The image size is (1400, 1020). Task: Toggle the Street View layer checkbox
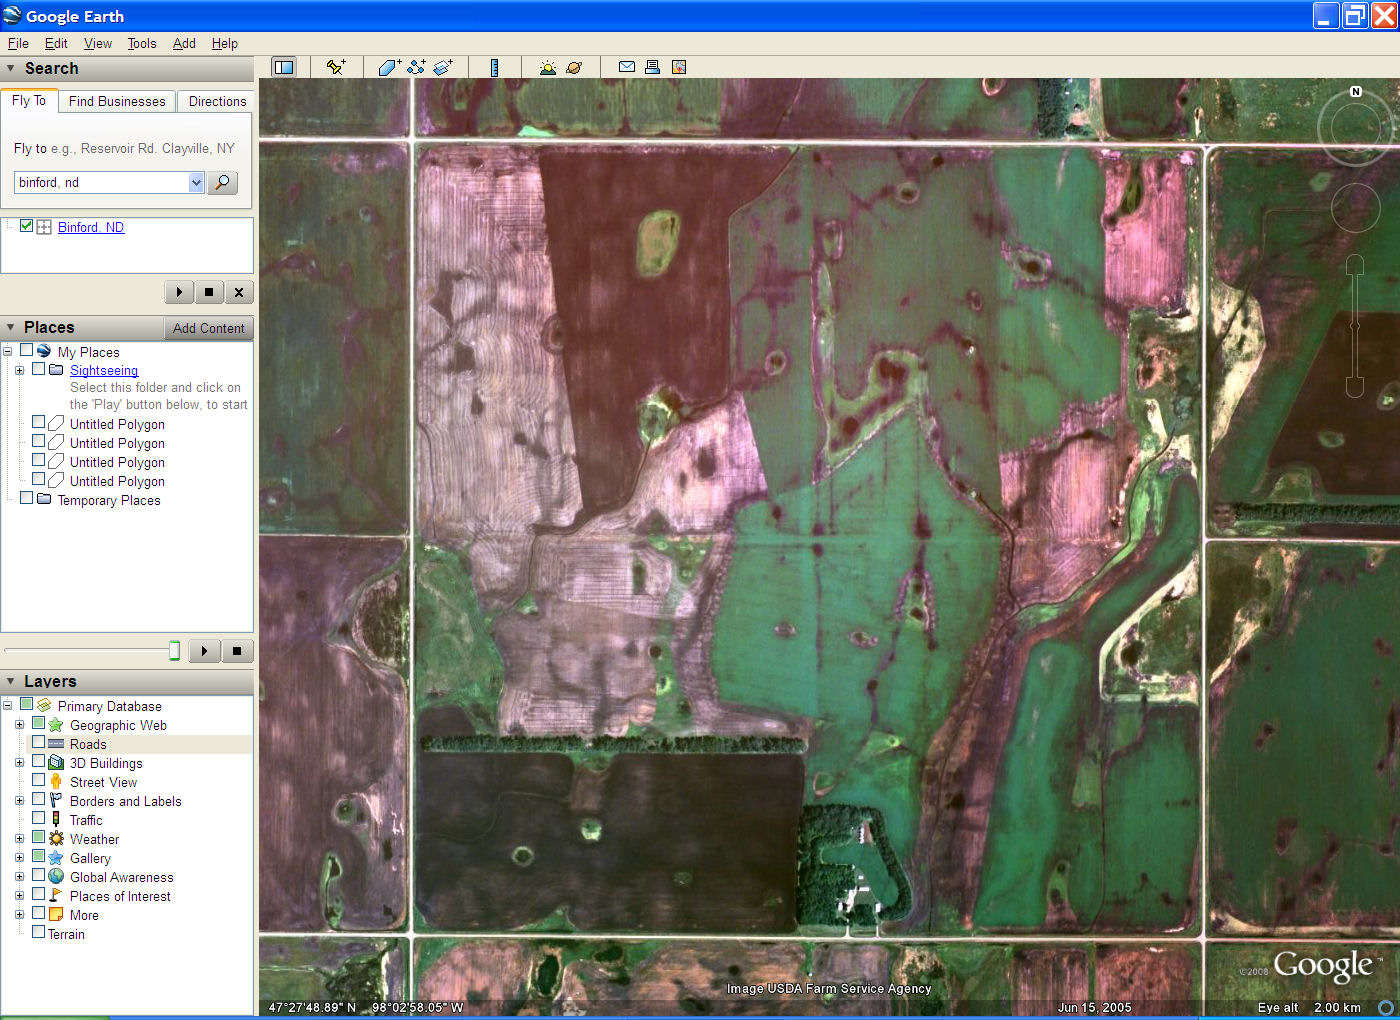[38, 781]
